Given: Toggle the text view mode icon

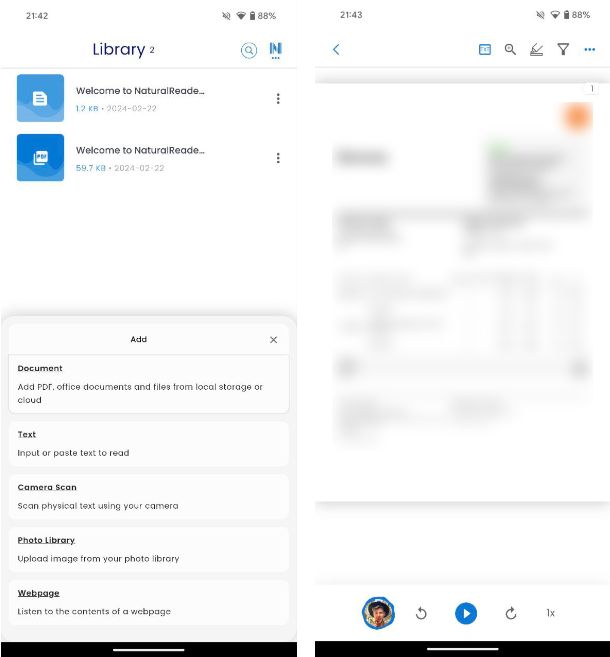Looking at the screenshot, I should [x=485, y=49].
